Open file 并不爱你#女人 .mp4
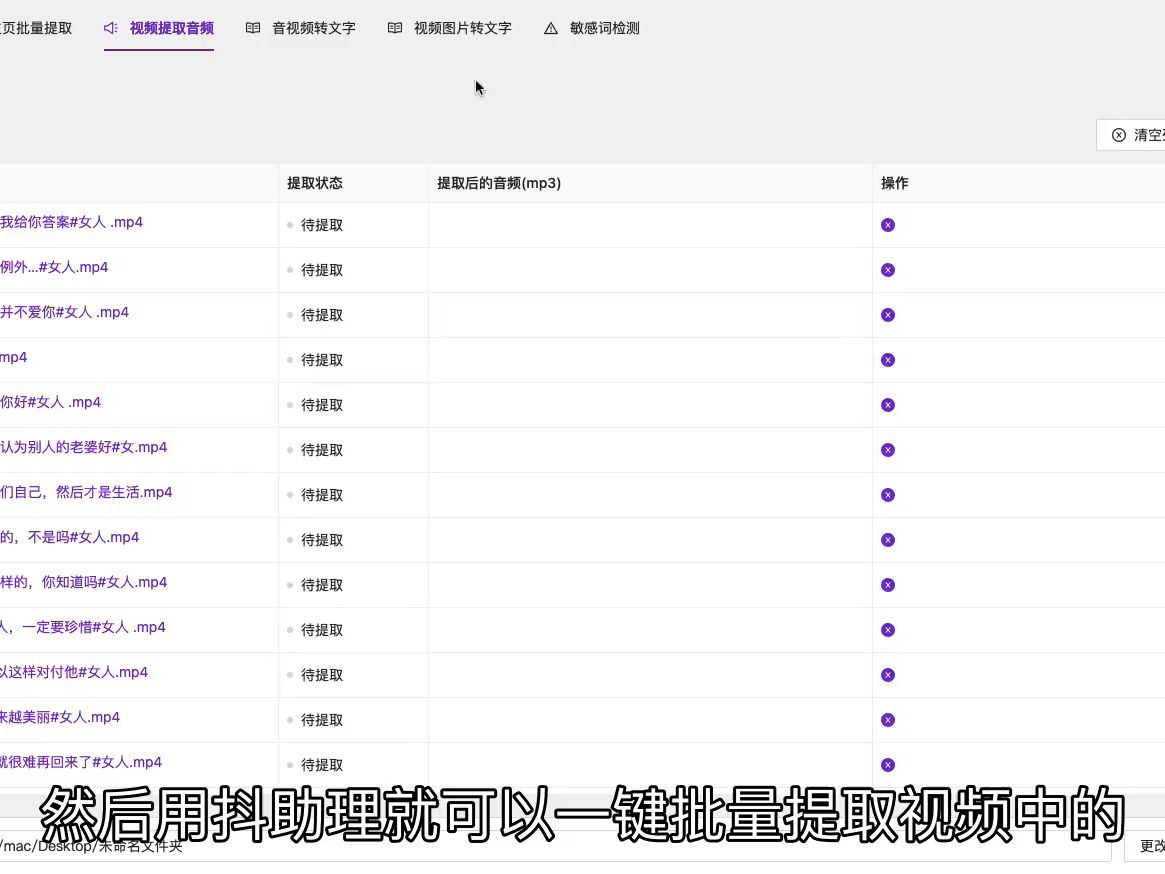The image size is (1165, 874). [65, 312]
